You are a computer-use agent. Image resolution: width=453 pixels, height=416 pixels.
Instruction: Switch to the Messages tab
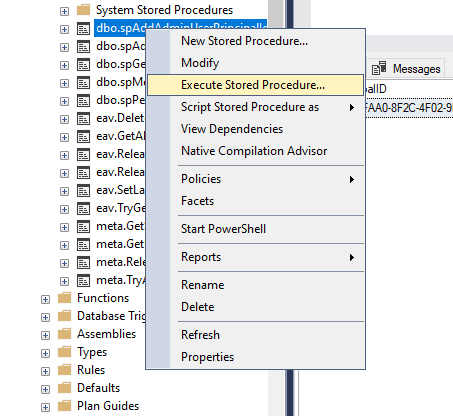[x=407, y=69]
